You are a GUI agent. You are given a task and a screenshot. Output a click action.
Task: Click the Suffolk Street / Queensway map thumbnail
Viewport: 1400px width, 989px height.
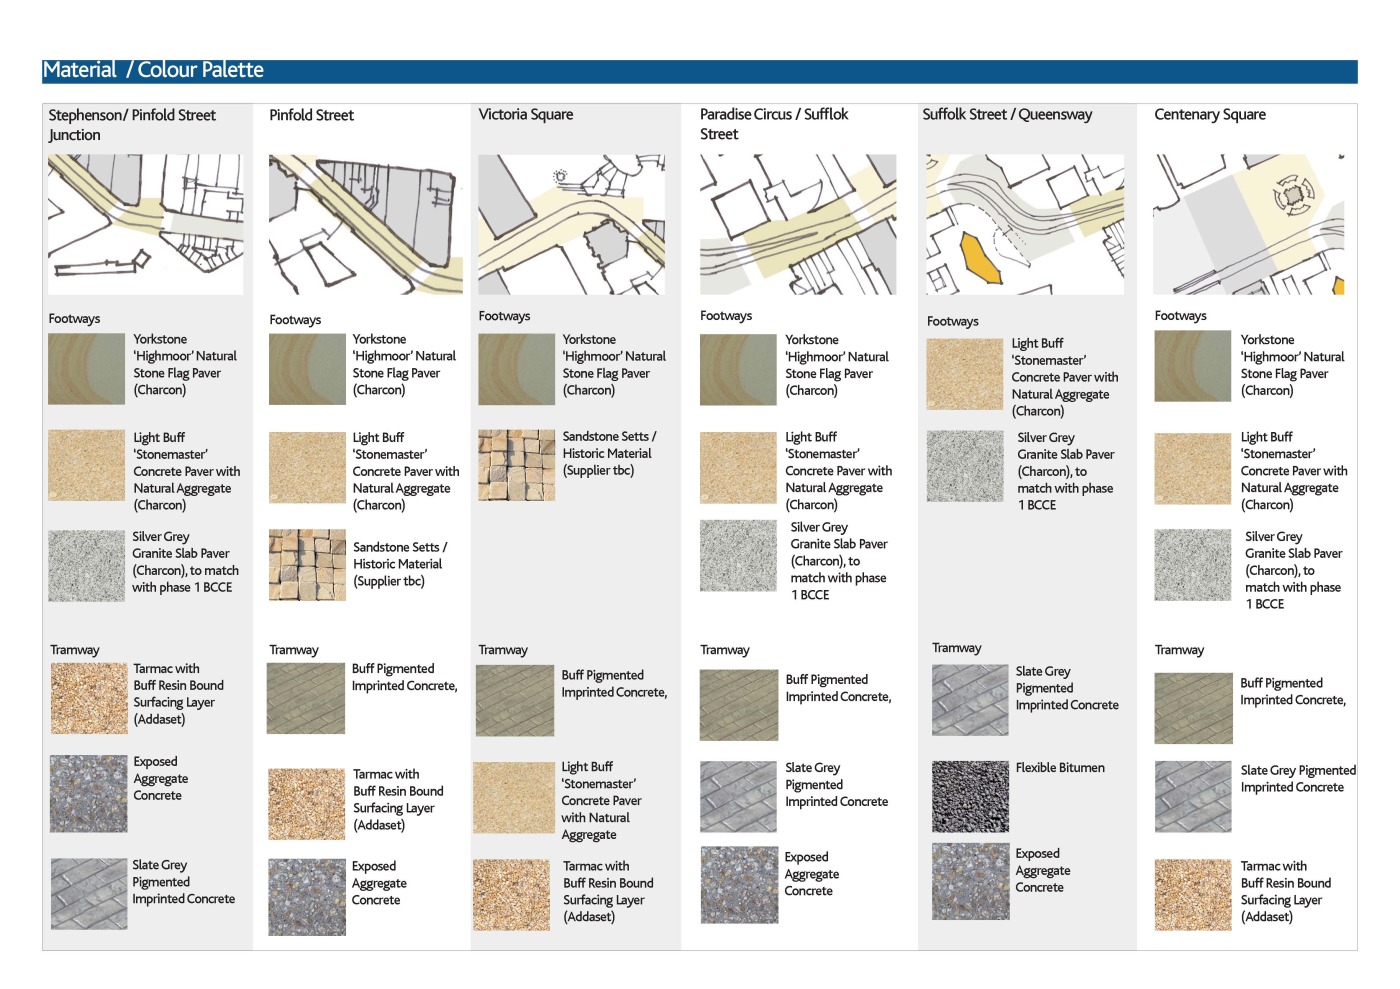click(x=1024, y=224)
